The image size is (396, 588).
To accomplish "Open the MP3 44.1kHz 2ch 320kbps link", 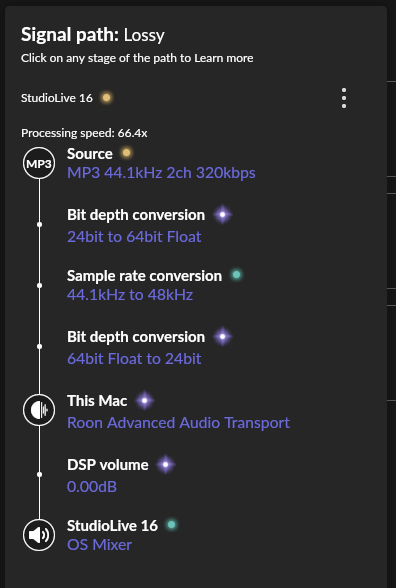I will (x=161, y=173).
